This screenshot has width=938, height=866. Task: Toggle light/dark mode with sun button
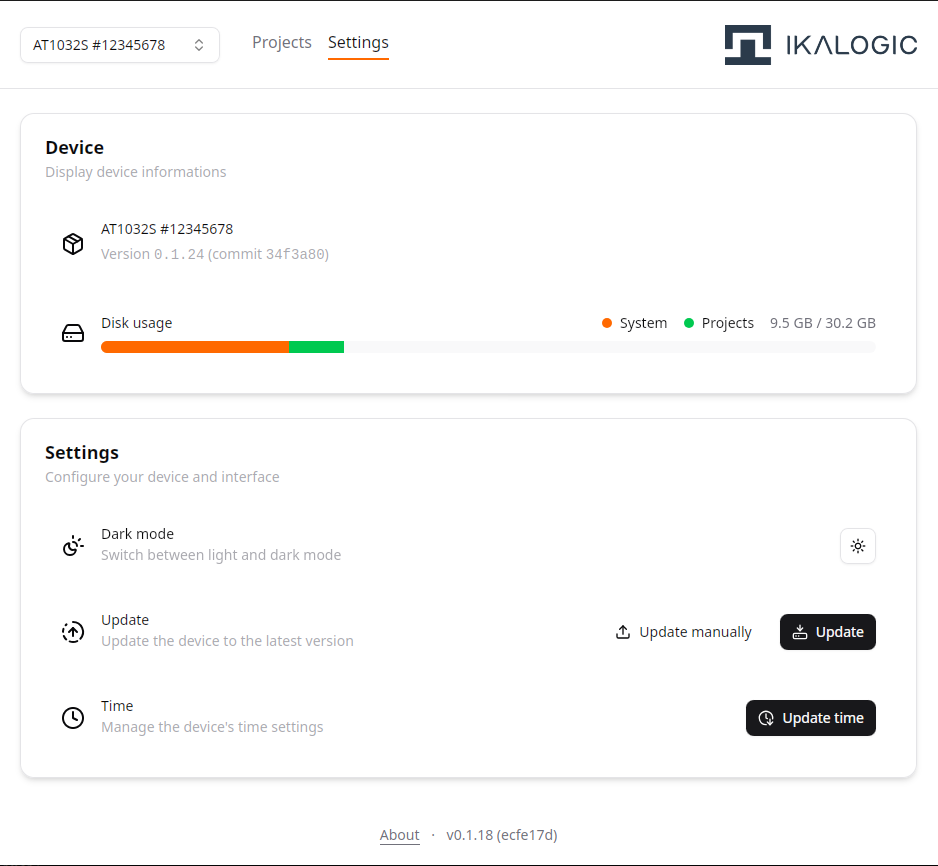tap(857, 546)
